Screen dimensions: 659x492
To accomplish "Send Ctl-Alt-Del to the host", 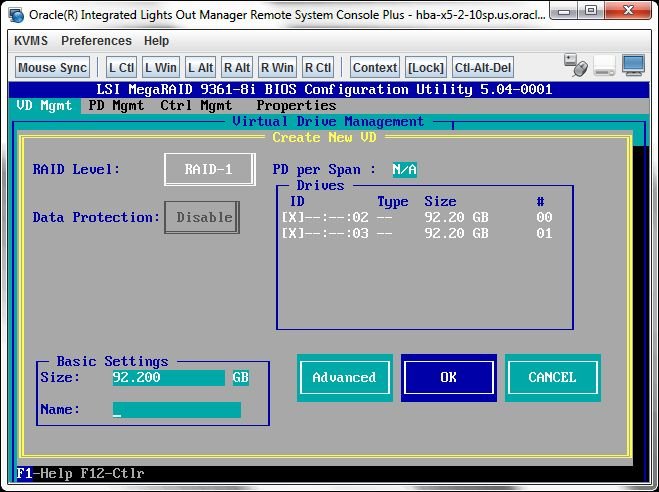I will 483,68.
